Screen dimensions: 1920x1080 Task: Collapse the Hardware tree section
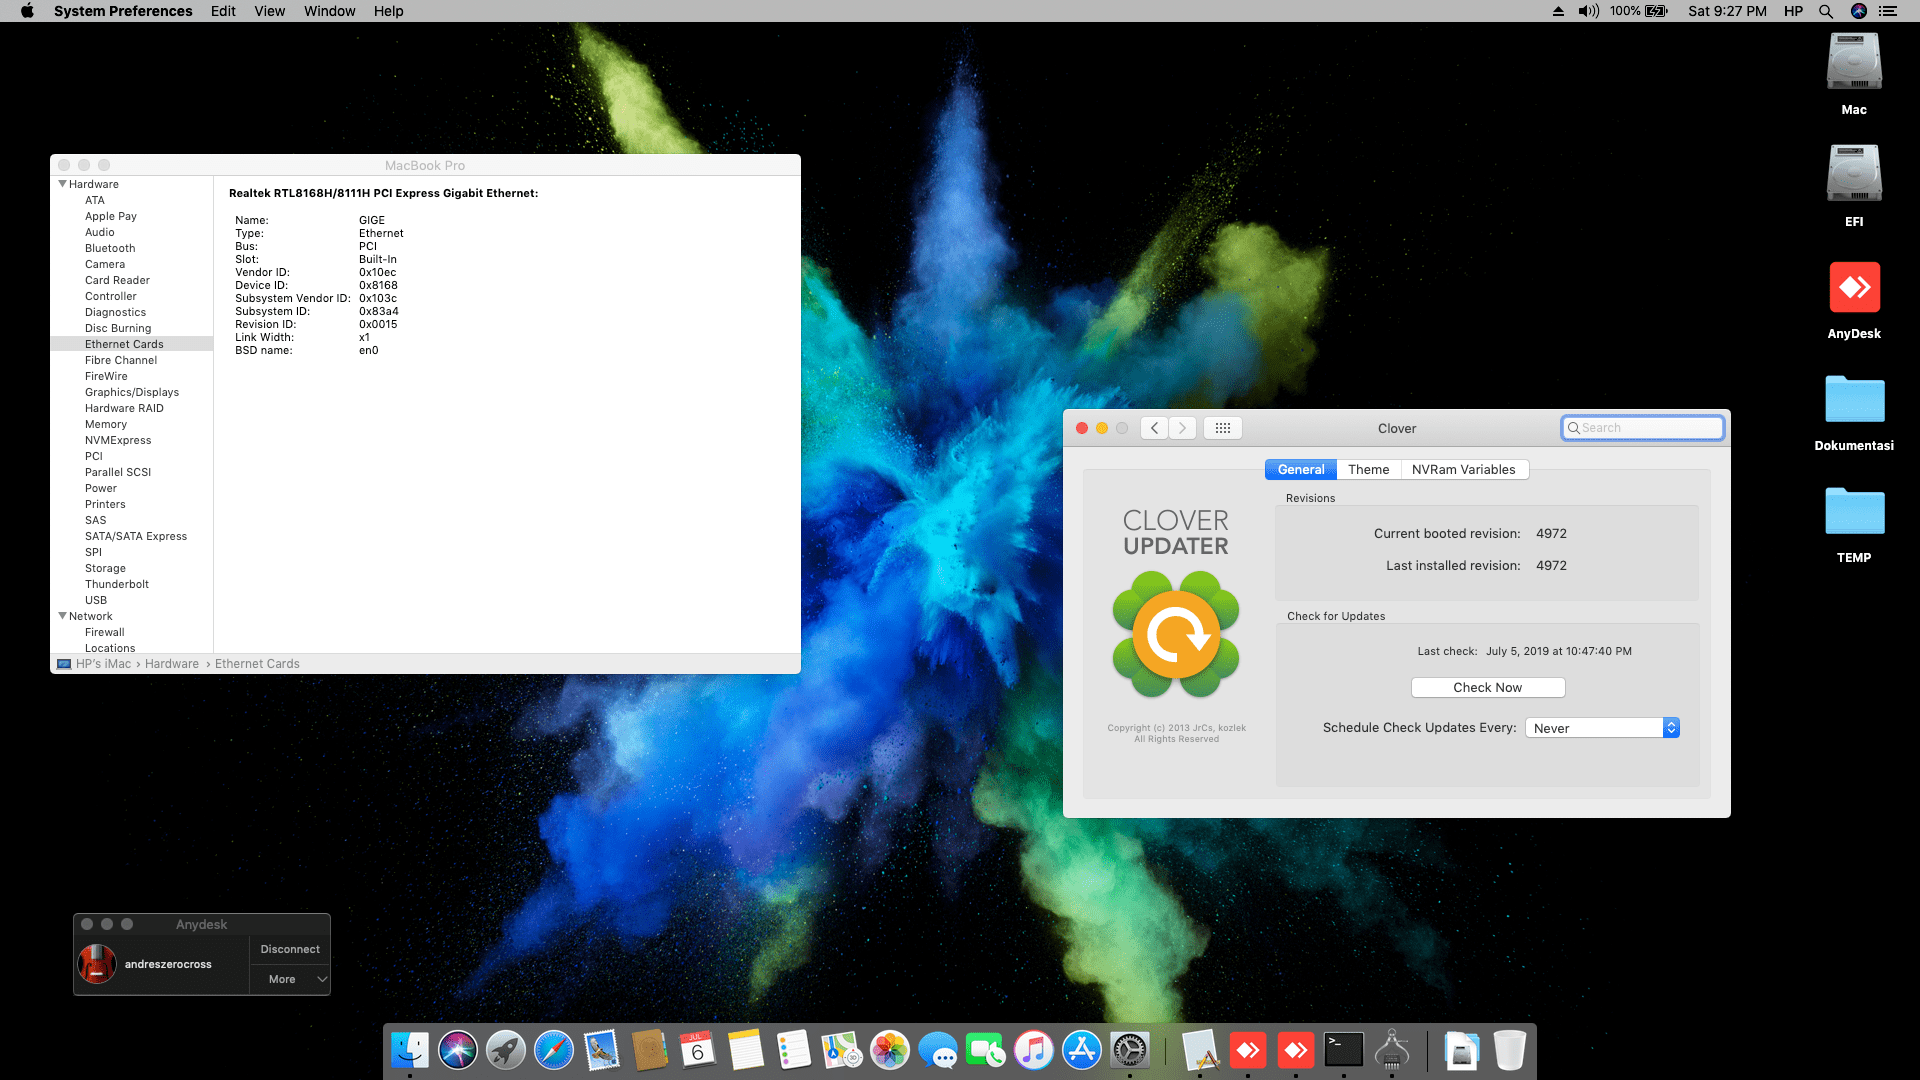click(x=63, y=184)
